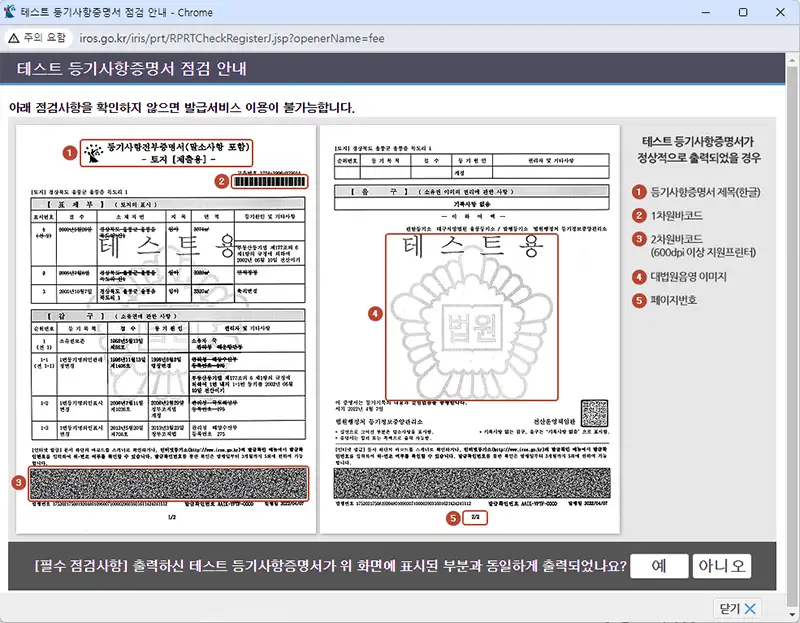Click the Chrome window app icon
Viewport: 800px width, 623px height.
(x=9, y=12)
